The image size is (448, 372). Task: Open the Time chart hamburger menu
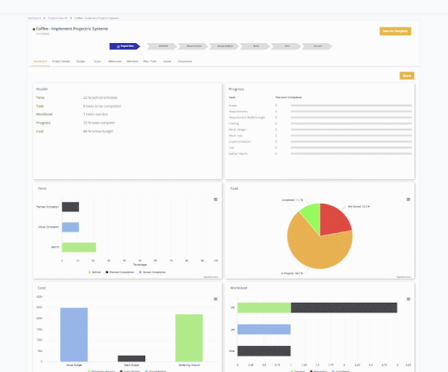(x=215, y=199)
